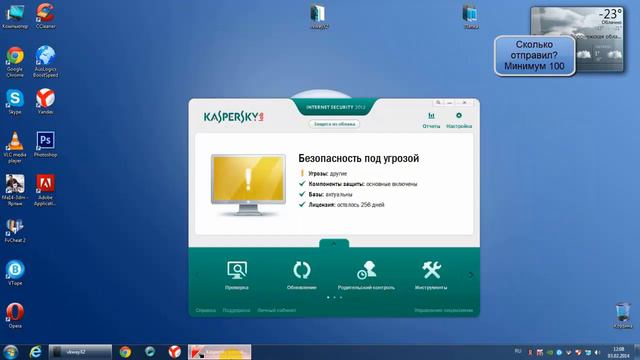The image size is (640, 360).
Task: Switch to the first taskbar window button
Action: point(80,352)
